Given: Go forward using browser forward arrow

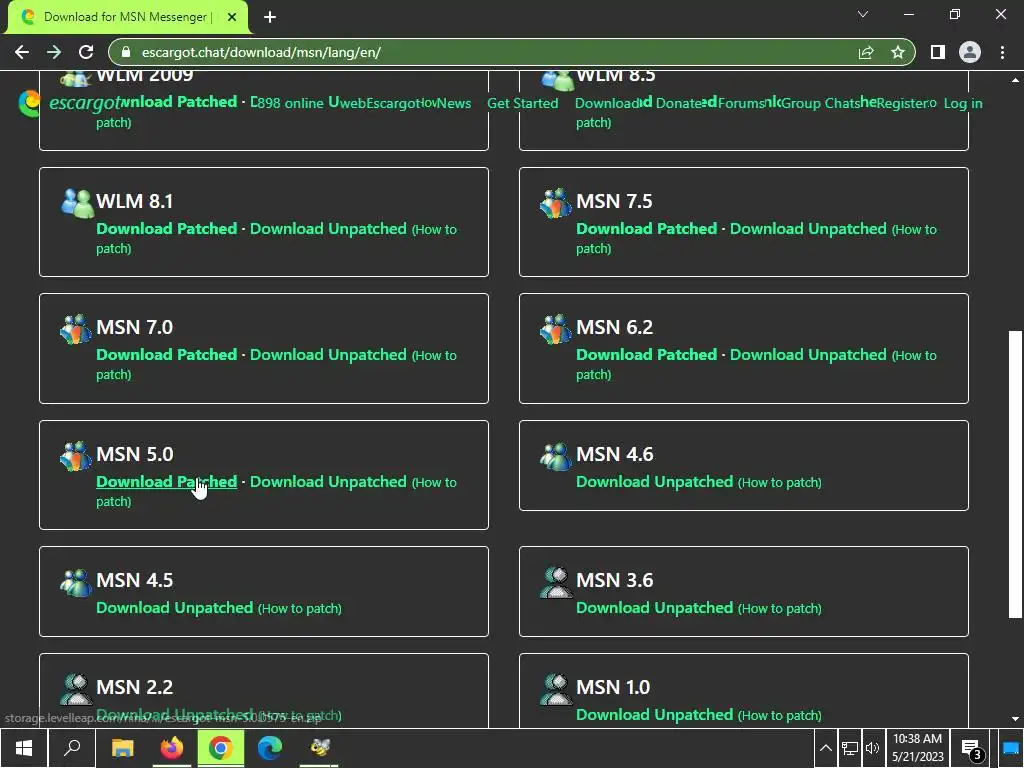Looking at the screenshot, I should click(54, 52).
